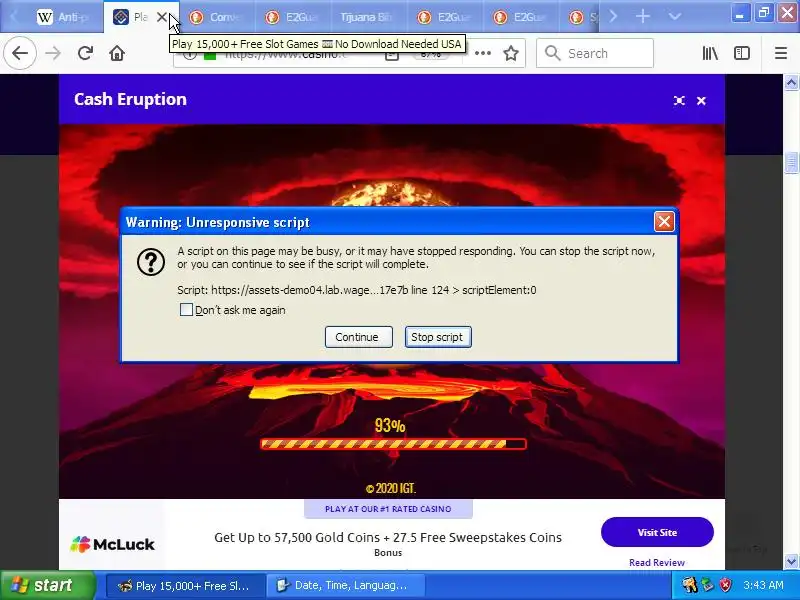This screenshot has width=800, height=600.
Task: Close the Unresponsive script dialog
Action: pyautogui.click(x=664, y=222)
